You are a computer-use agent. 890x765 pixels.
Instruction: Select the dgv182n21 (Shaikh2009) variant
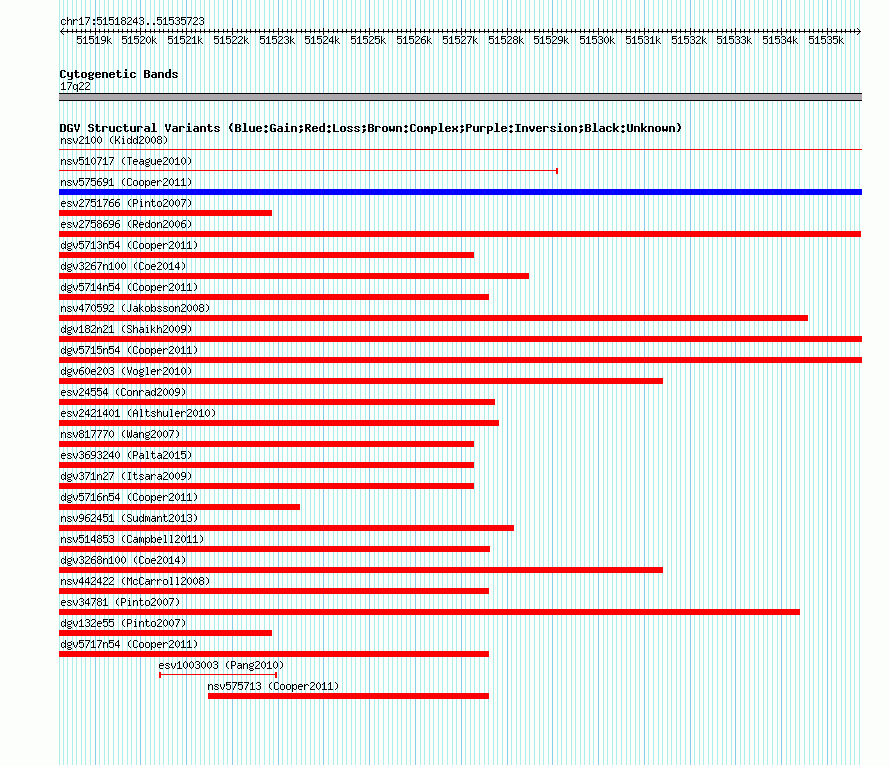pos(126,329)
